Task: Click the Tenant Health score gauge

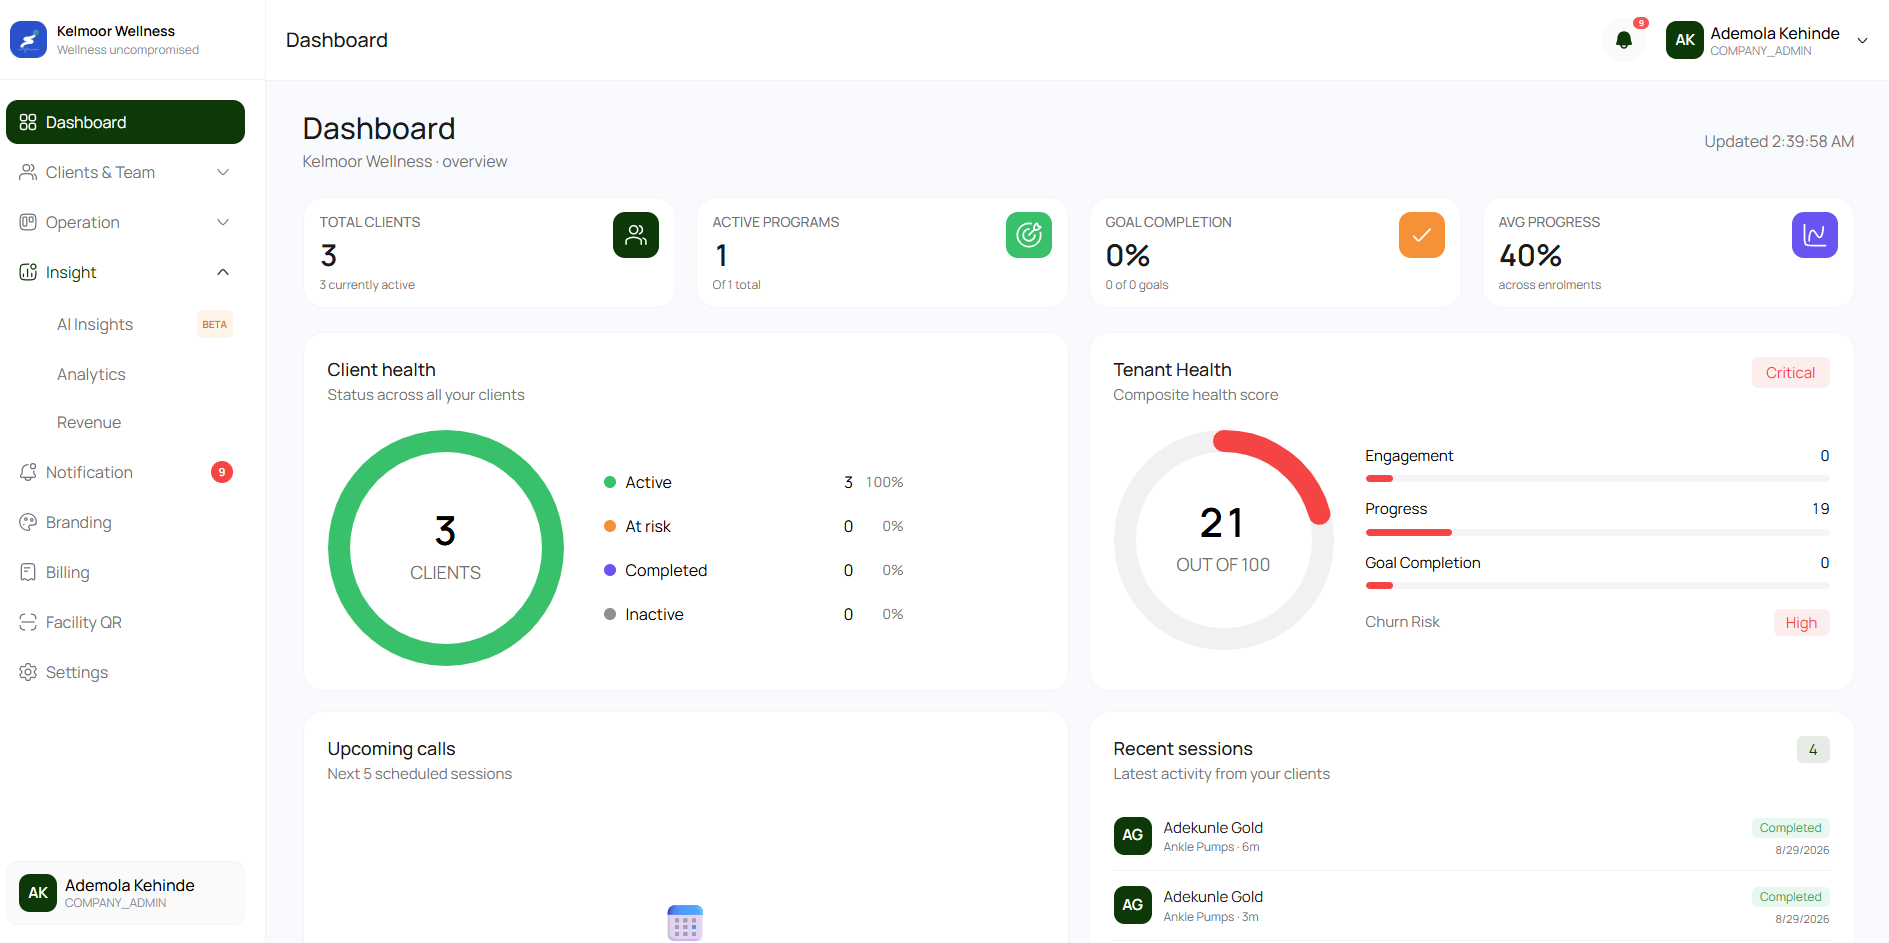Action: point(1223,540)
